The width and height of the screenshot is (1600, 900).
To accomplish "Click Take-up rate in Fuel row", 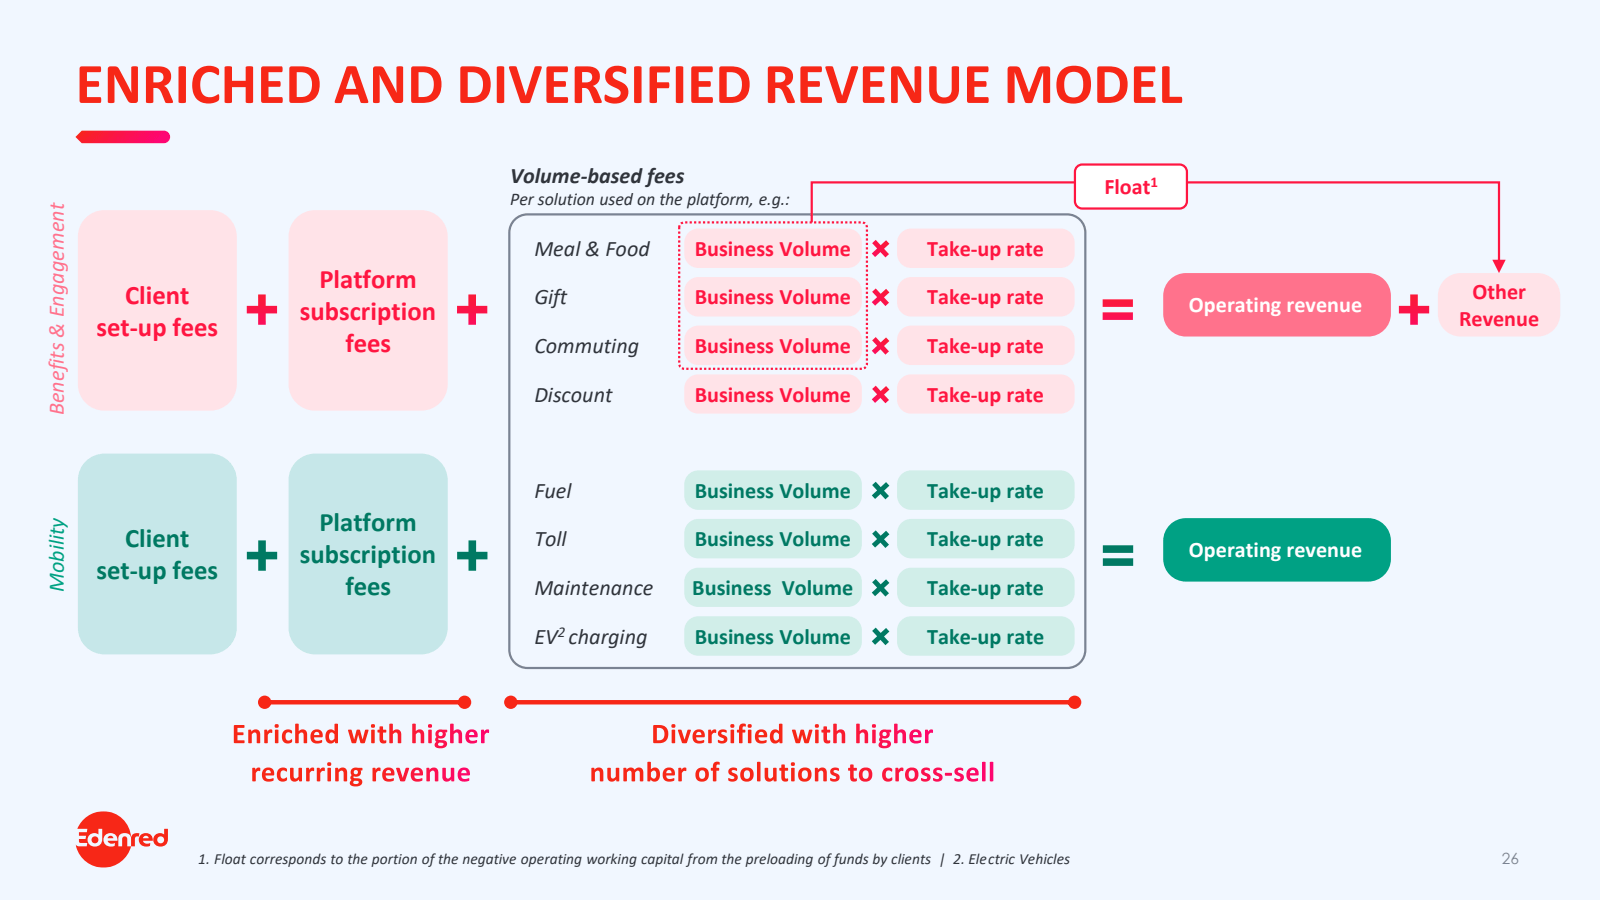I will 986,491.
